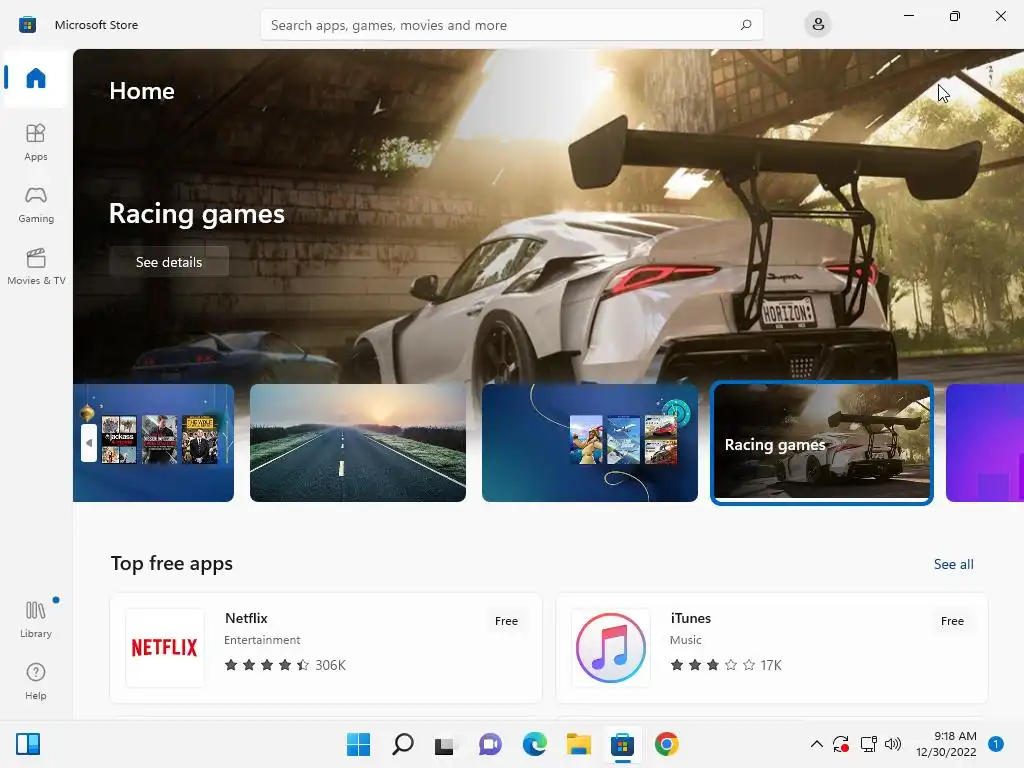Viewport: 1024px width, 768px height.
Task: Open the Help section
Action: [36, 681]
